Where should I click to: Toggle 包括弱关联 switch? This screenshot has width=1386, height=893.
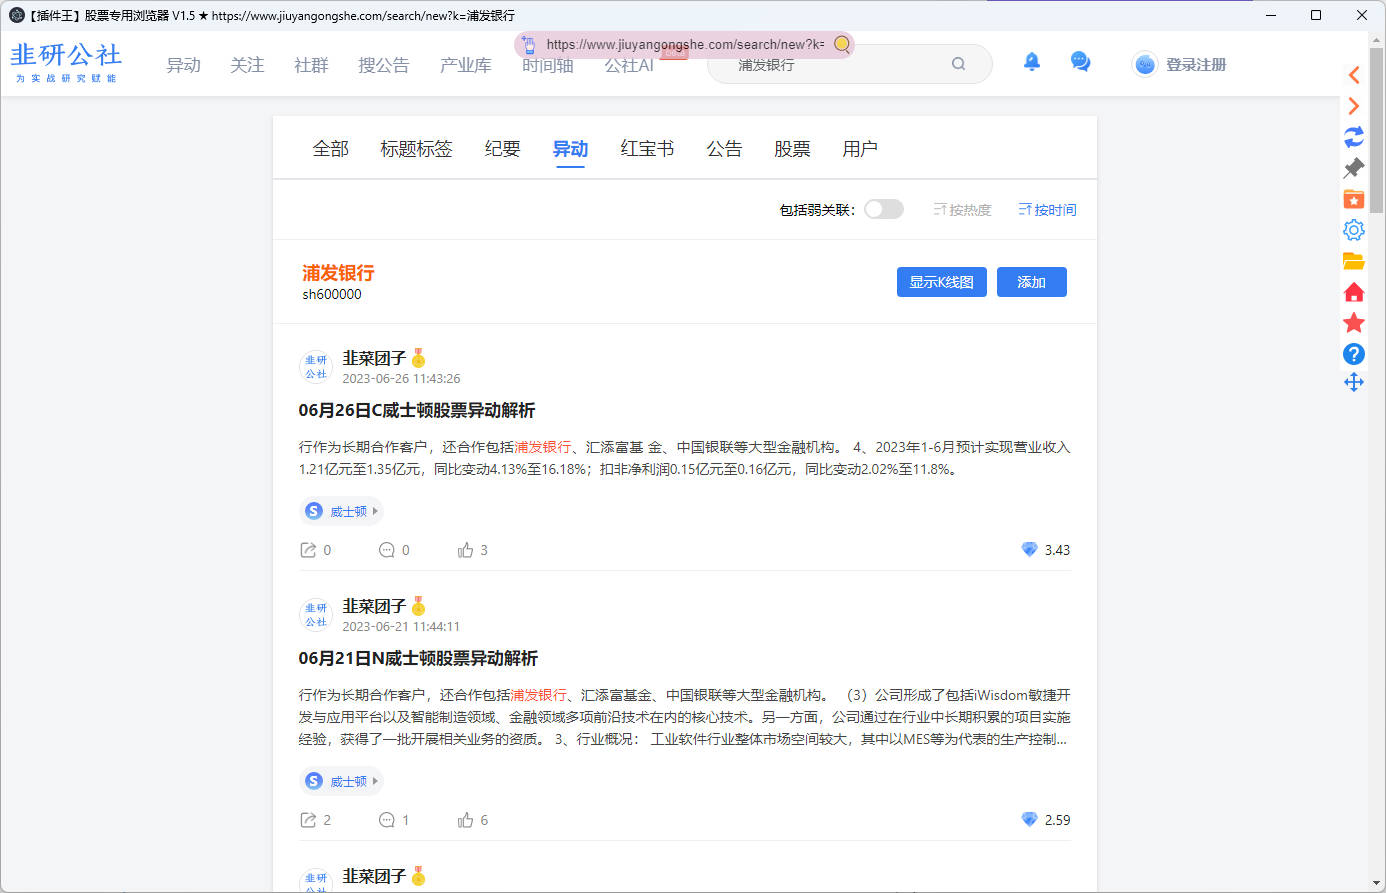point(884,209)
